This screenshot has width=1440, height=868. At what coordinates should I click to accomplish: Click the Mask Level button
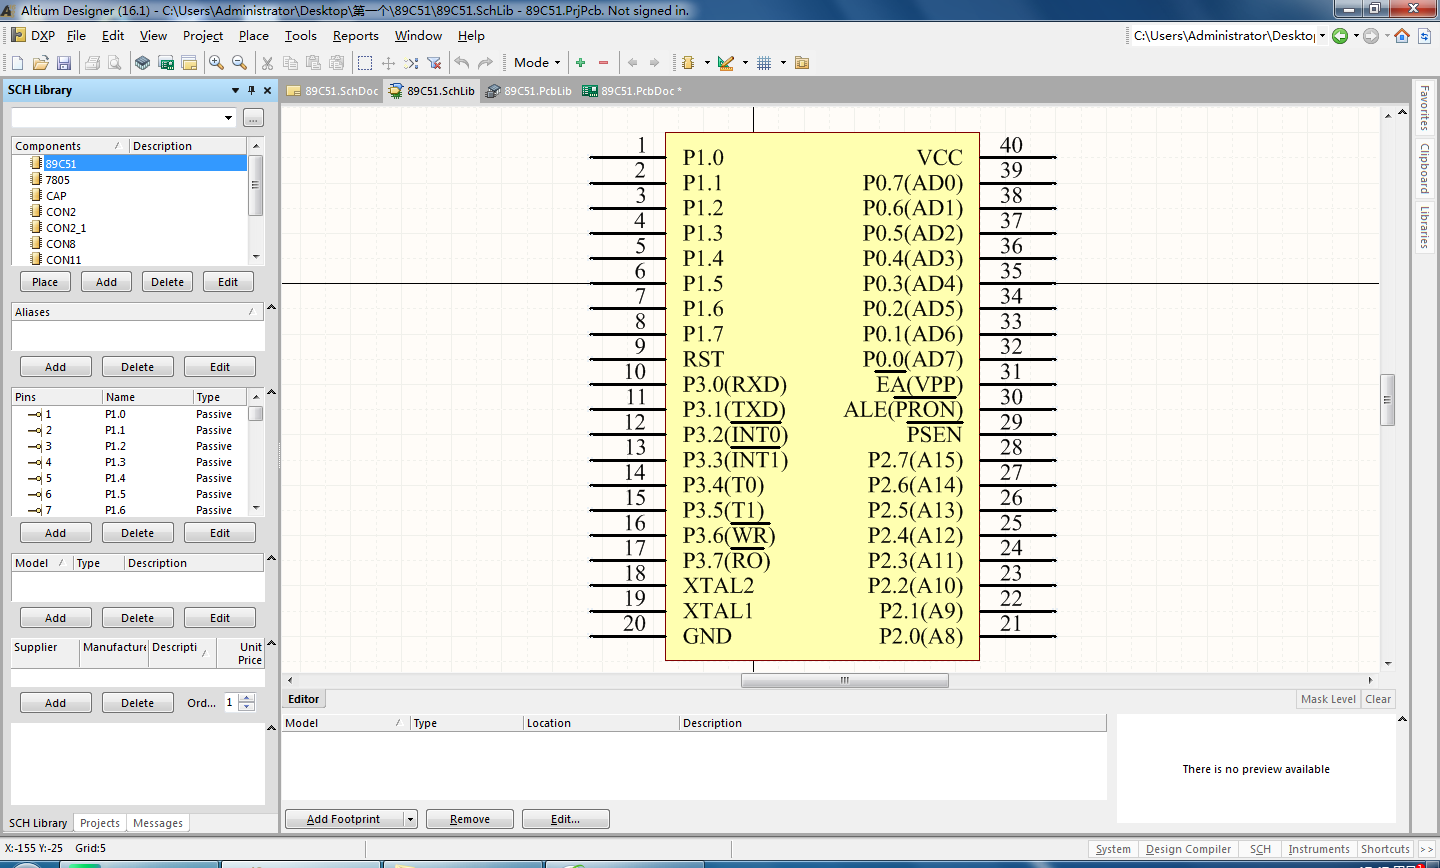point(1328,699)
